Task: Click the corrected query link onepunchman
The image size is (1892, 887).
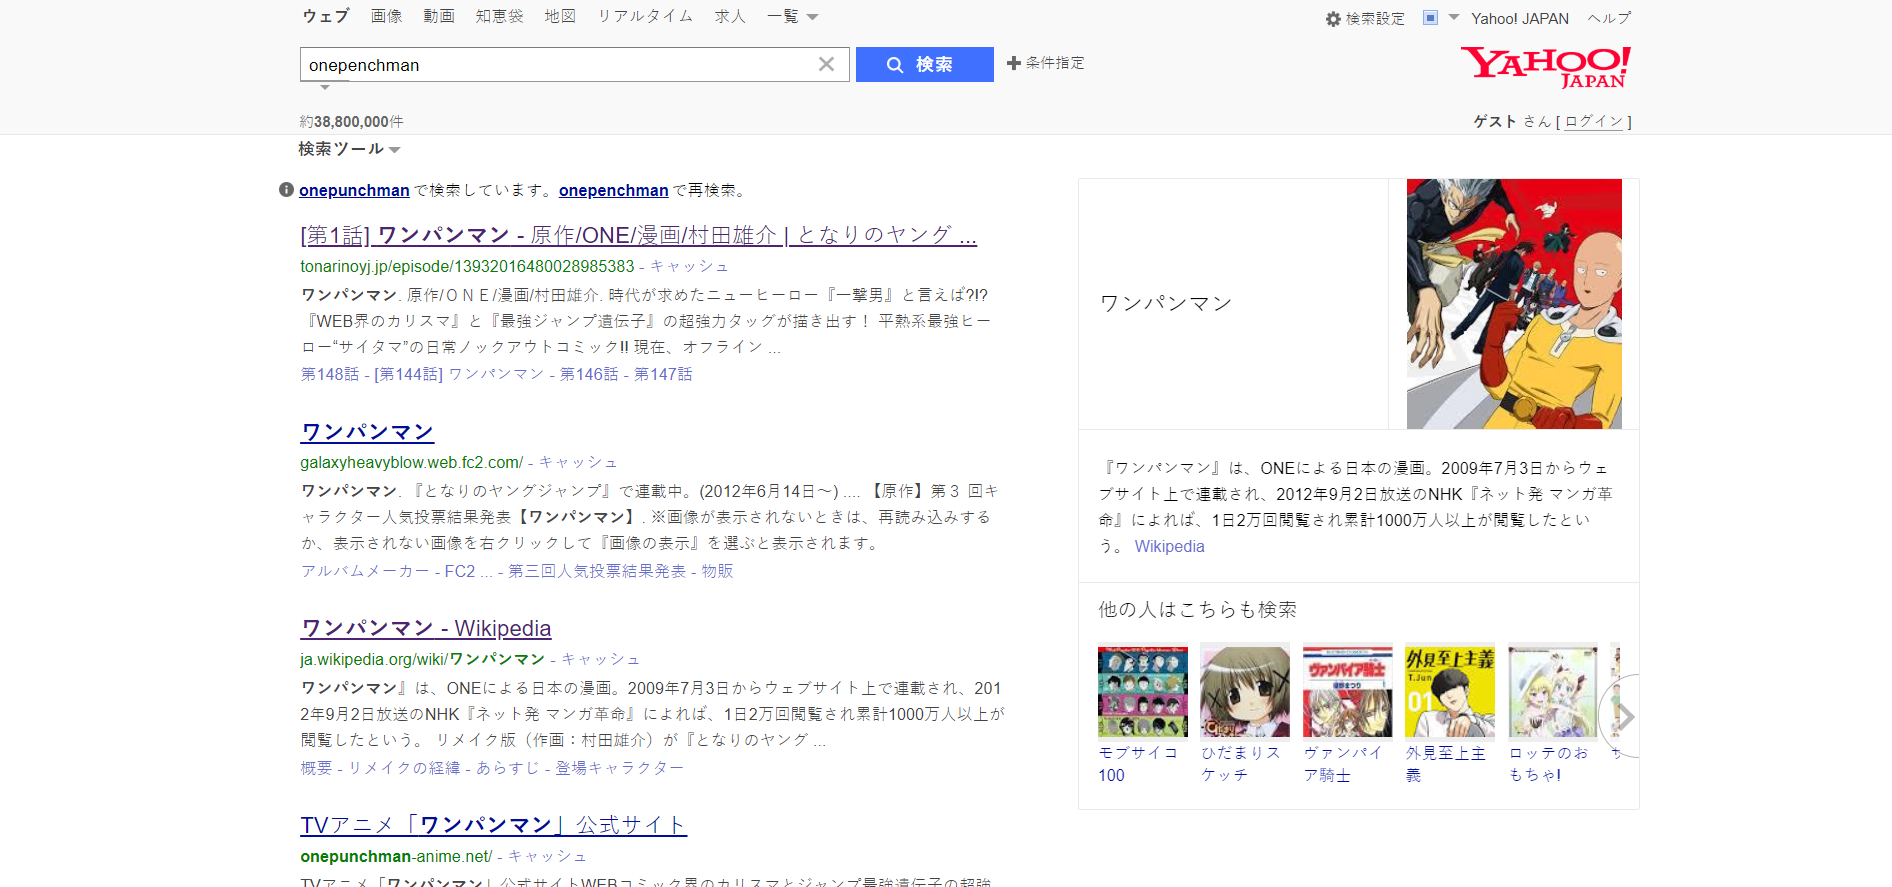Action: click(x=354, y=190)
